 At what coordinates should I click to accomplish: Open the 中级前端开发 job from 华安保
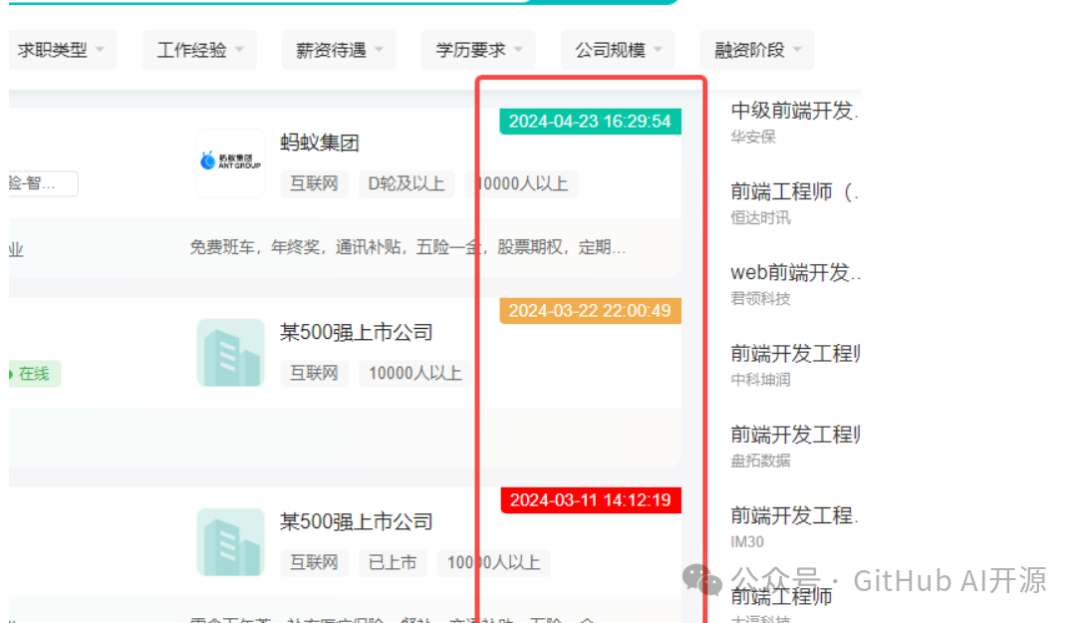pos(795,111)
